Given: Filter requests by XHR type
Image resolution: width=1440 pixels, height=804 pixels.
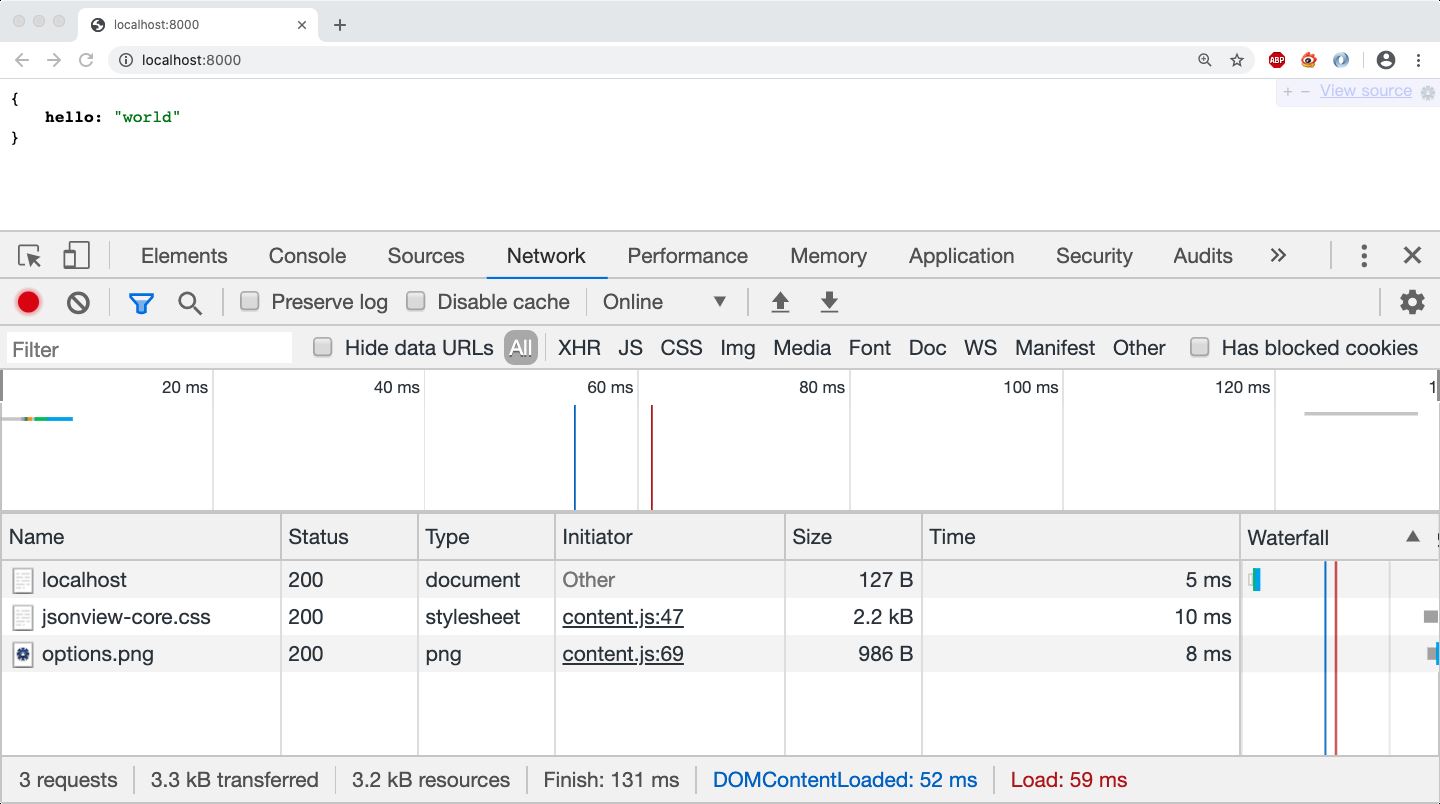Looking at the screenshot, I should [579, 348].
